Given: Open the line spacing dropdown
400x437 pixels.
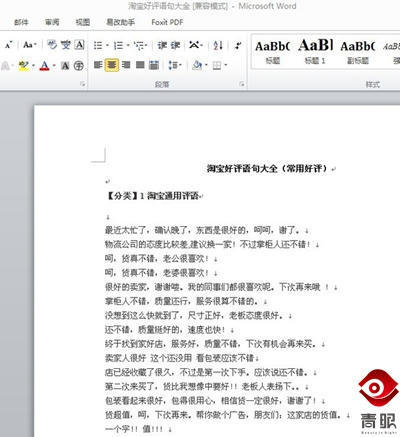Looking at the screenshot, I should click(x=175, y=65).
